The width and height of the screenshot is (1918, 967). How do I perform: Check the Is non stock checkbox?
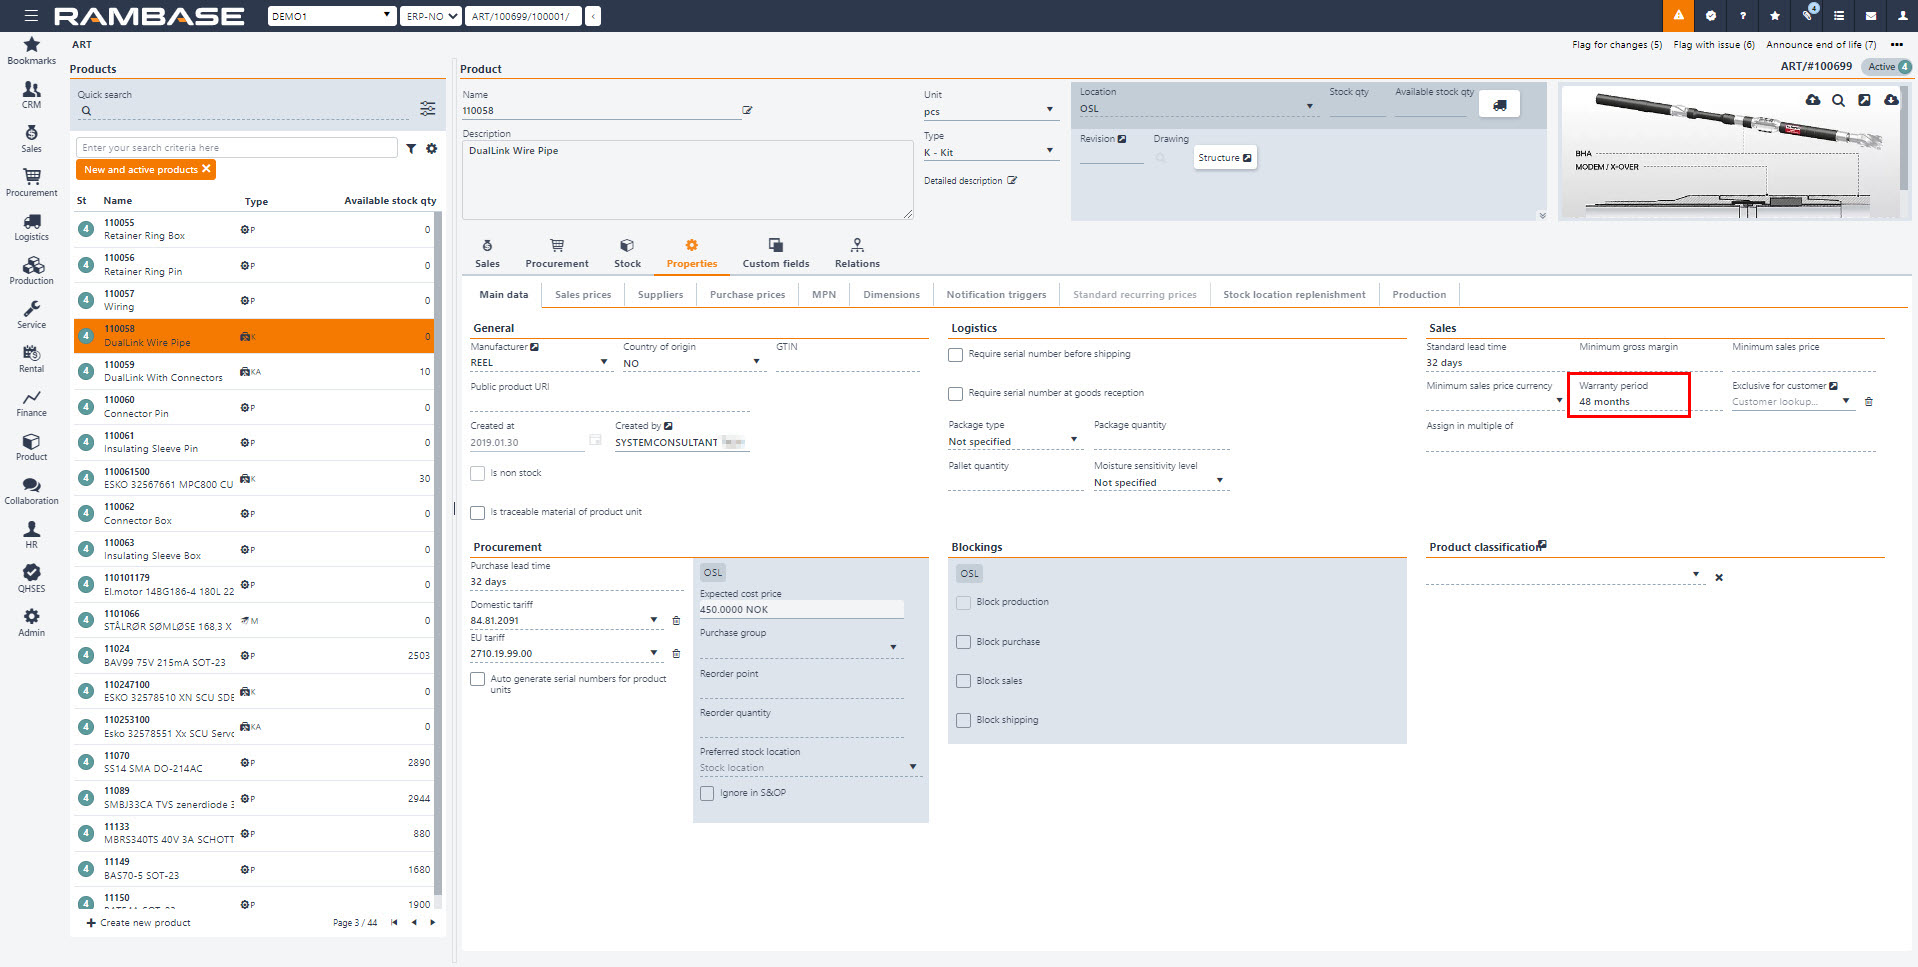[x=478, y=473]
